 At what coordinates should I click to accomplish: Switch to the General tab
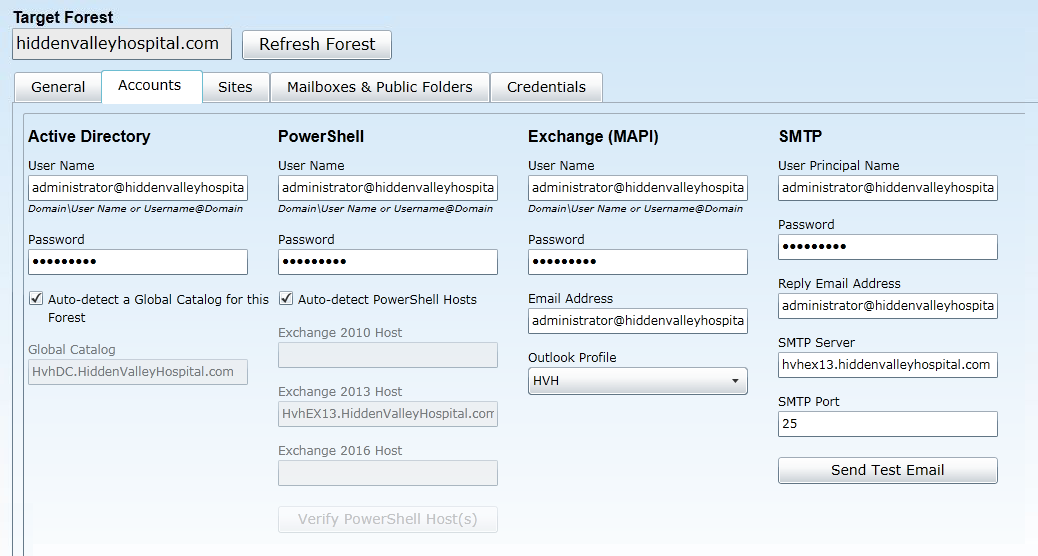(58, 87)
